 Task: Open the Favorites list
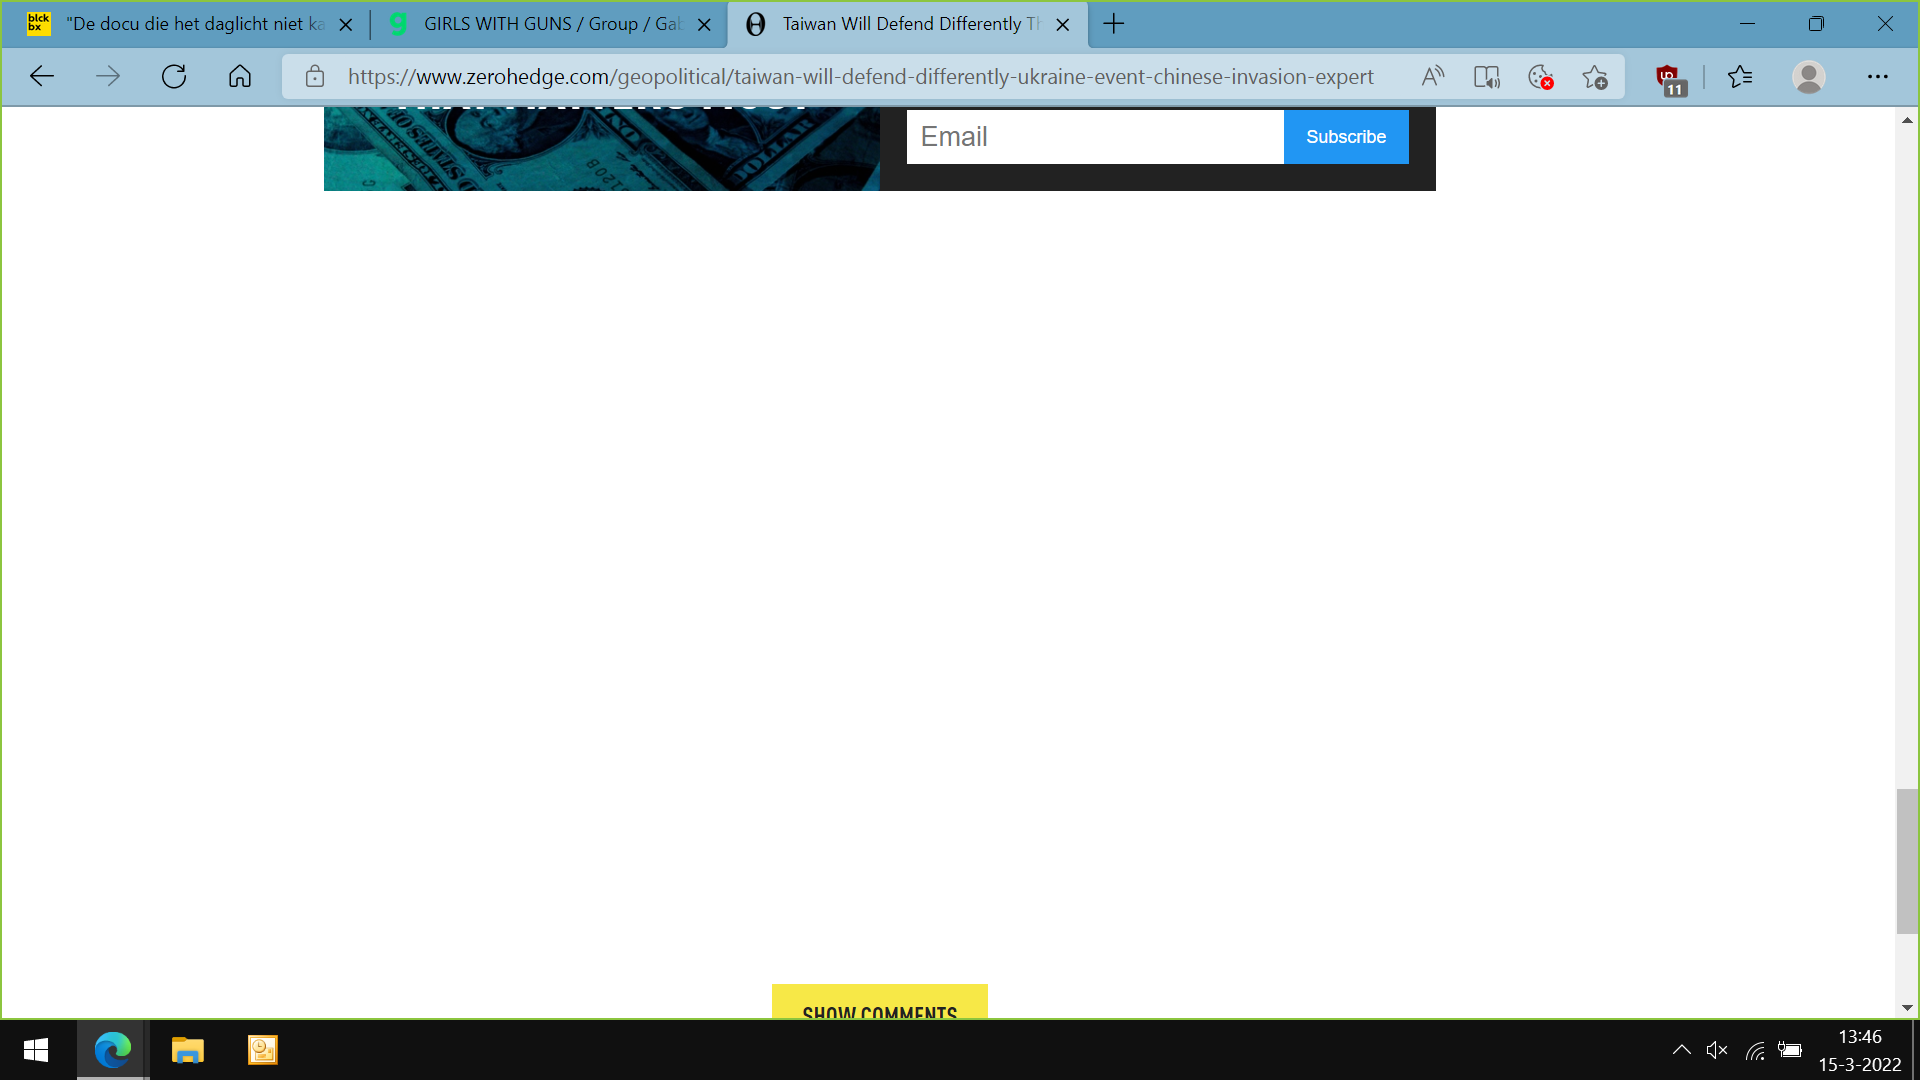1741,76
